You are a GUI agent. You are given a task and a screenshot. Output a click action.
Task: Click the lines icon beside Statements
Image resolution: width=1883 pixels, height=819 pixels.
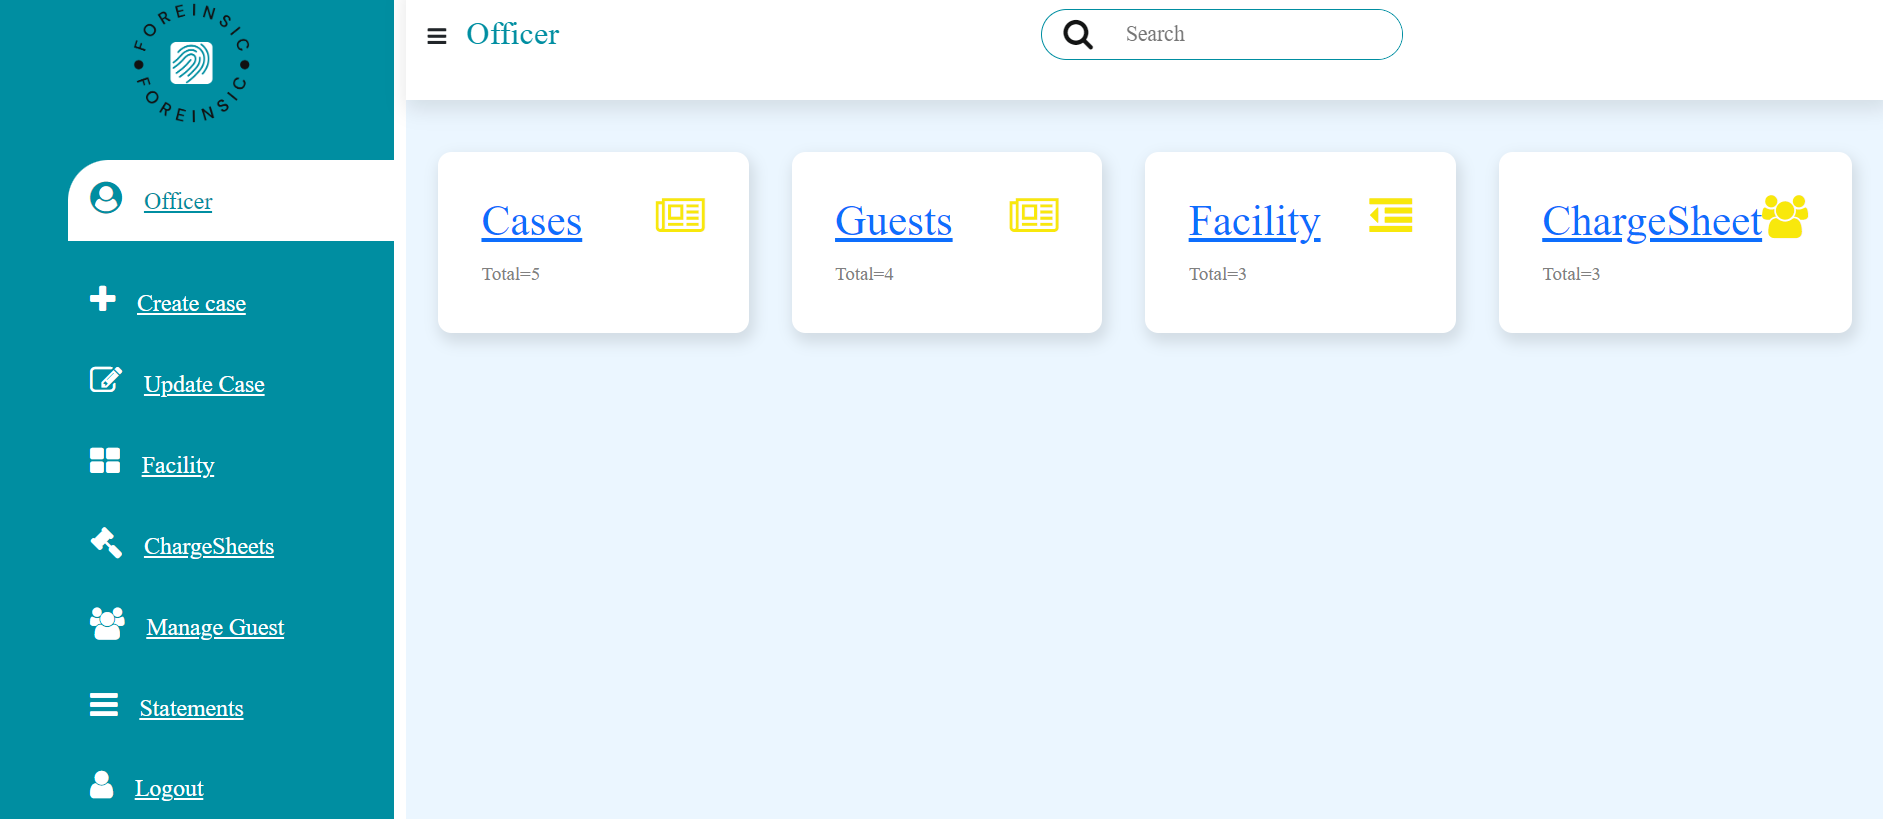104,705
